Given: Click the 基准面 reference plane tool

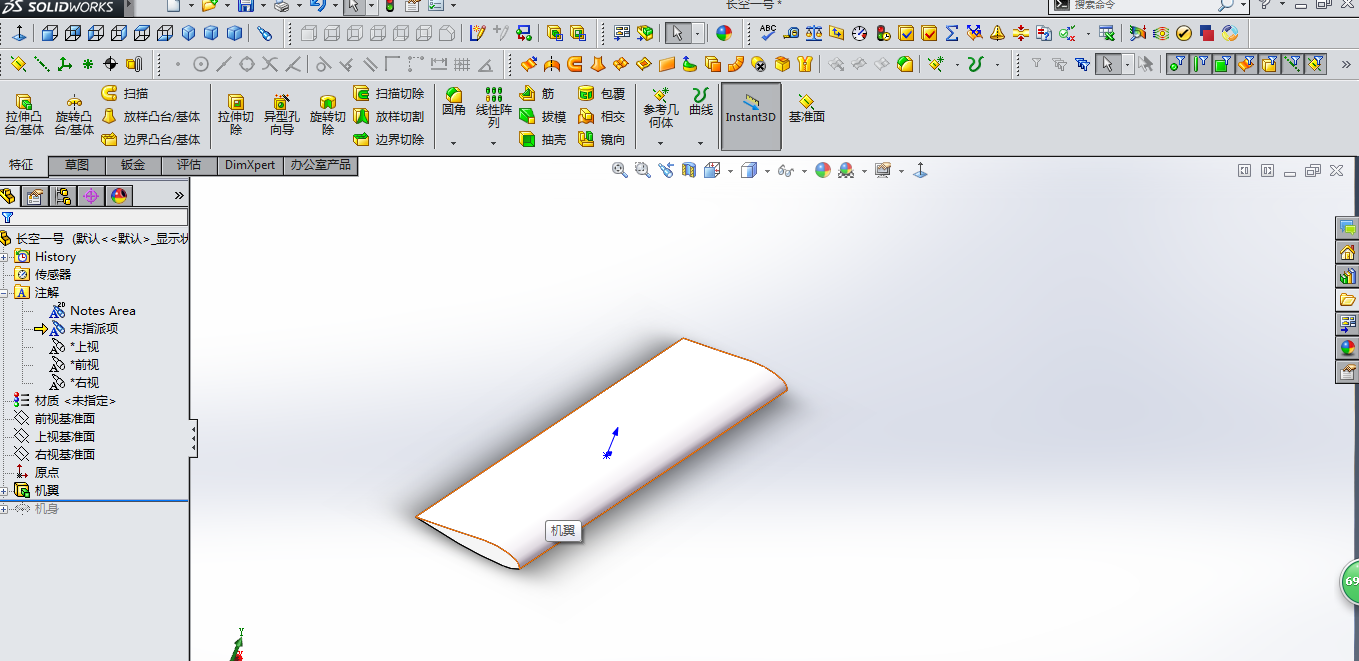Looking at the screenshot, I should [x=806, y=108].
